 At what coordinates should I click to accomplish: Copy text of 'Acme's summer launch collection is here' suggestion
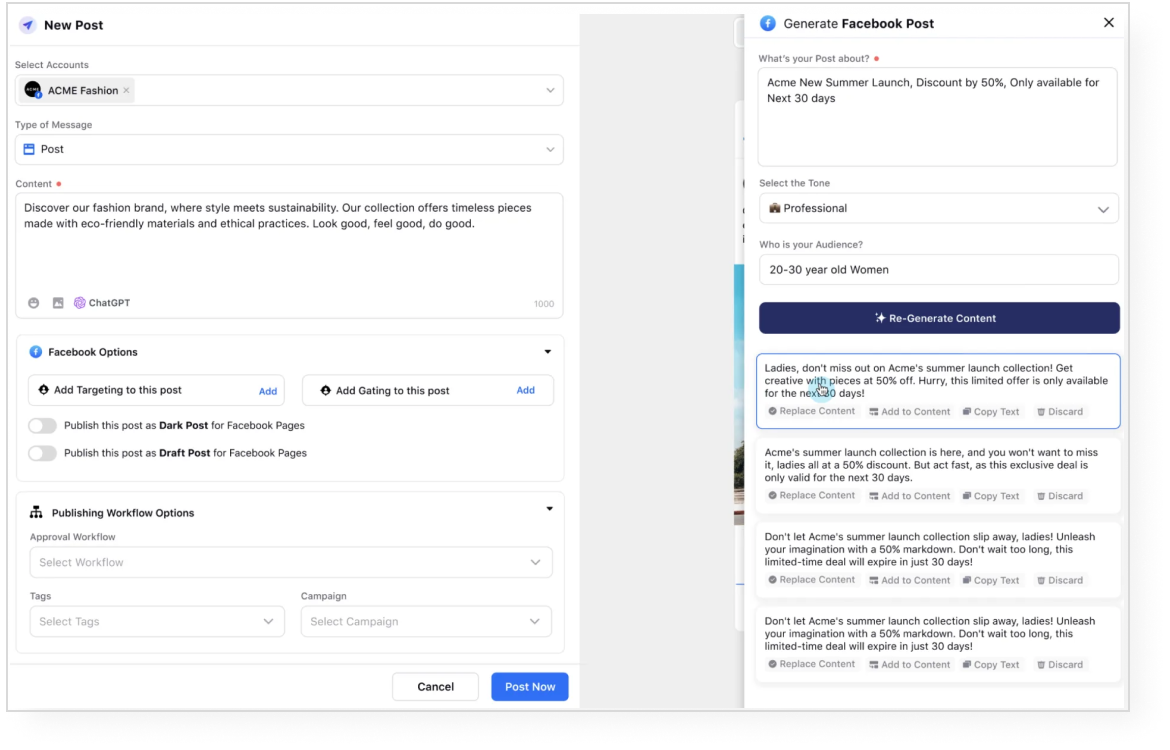coord(991,496)
